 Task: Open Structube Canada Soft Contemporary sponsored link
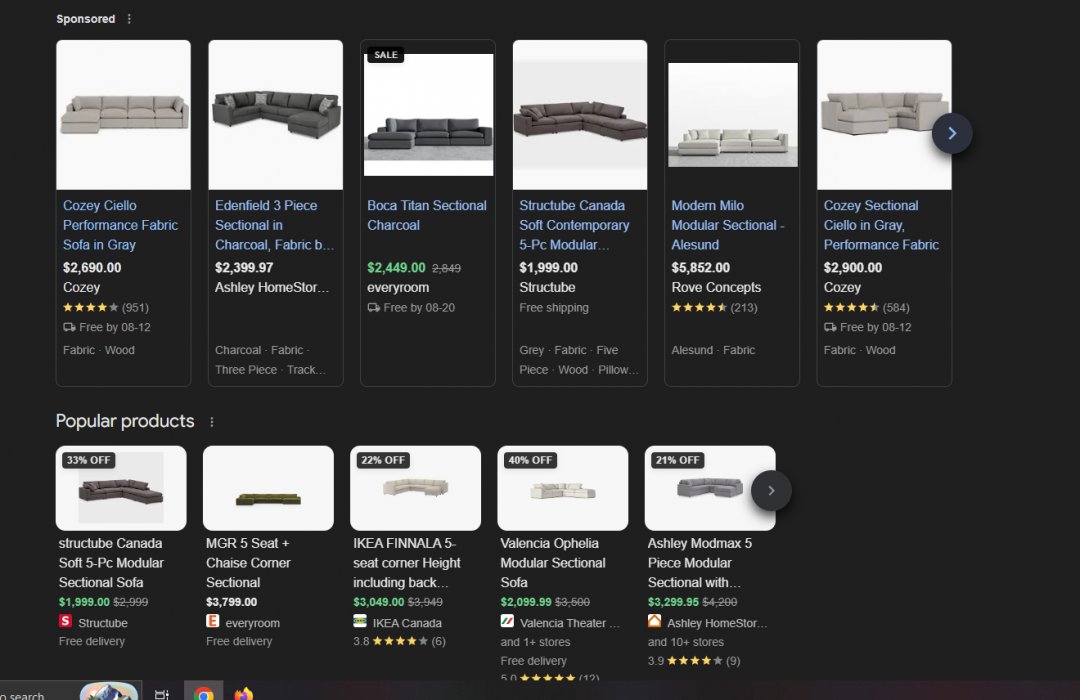pos(574,225)
